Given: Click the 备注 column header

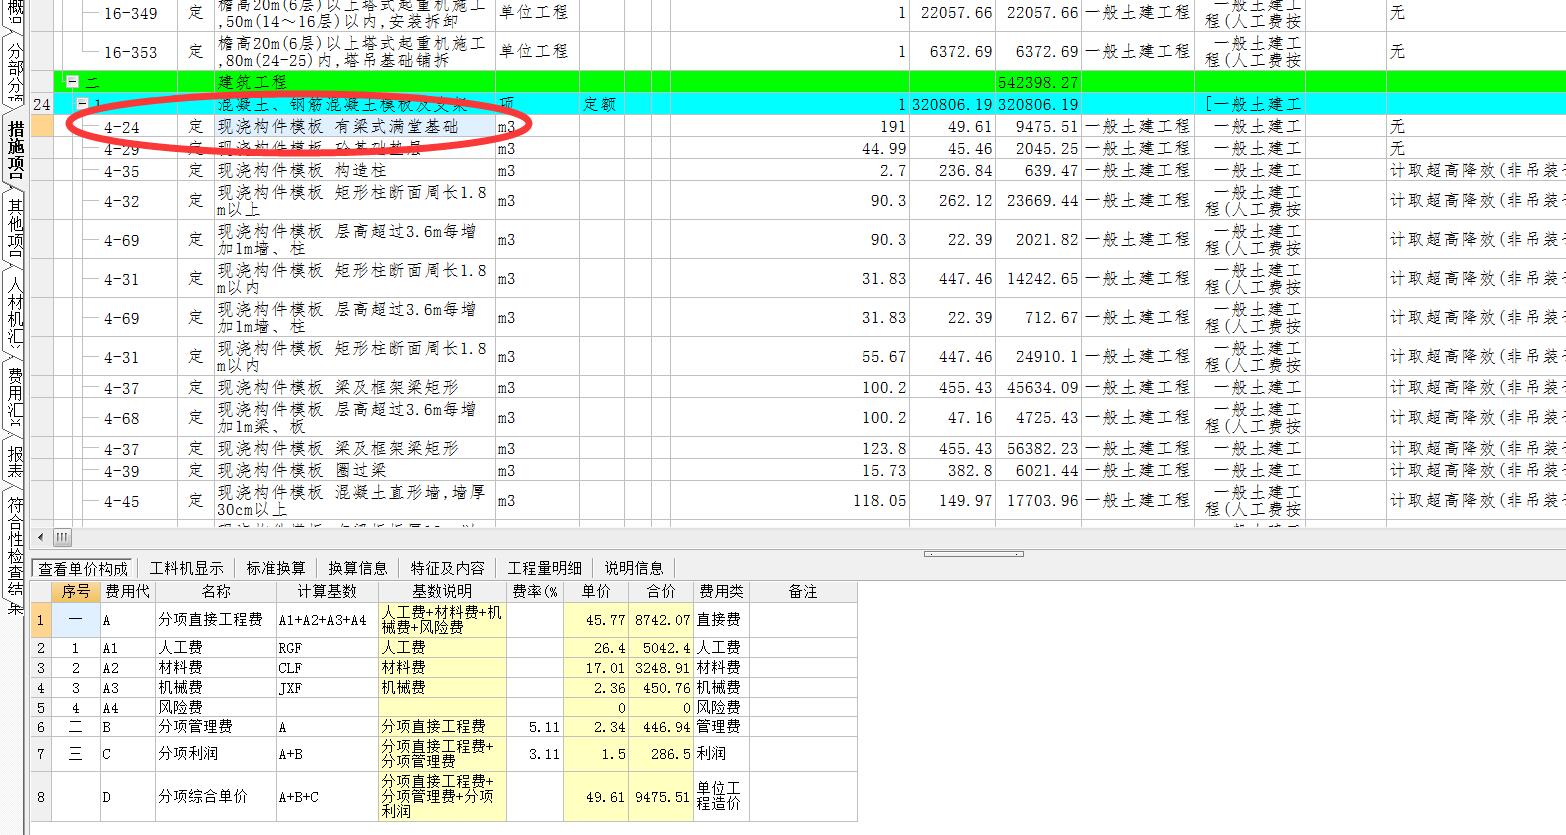Looking at the screenshot, I should tap(802, 592).
